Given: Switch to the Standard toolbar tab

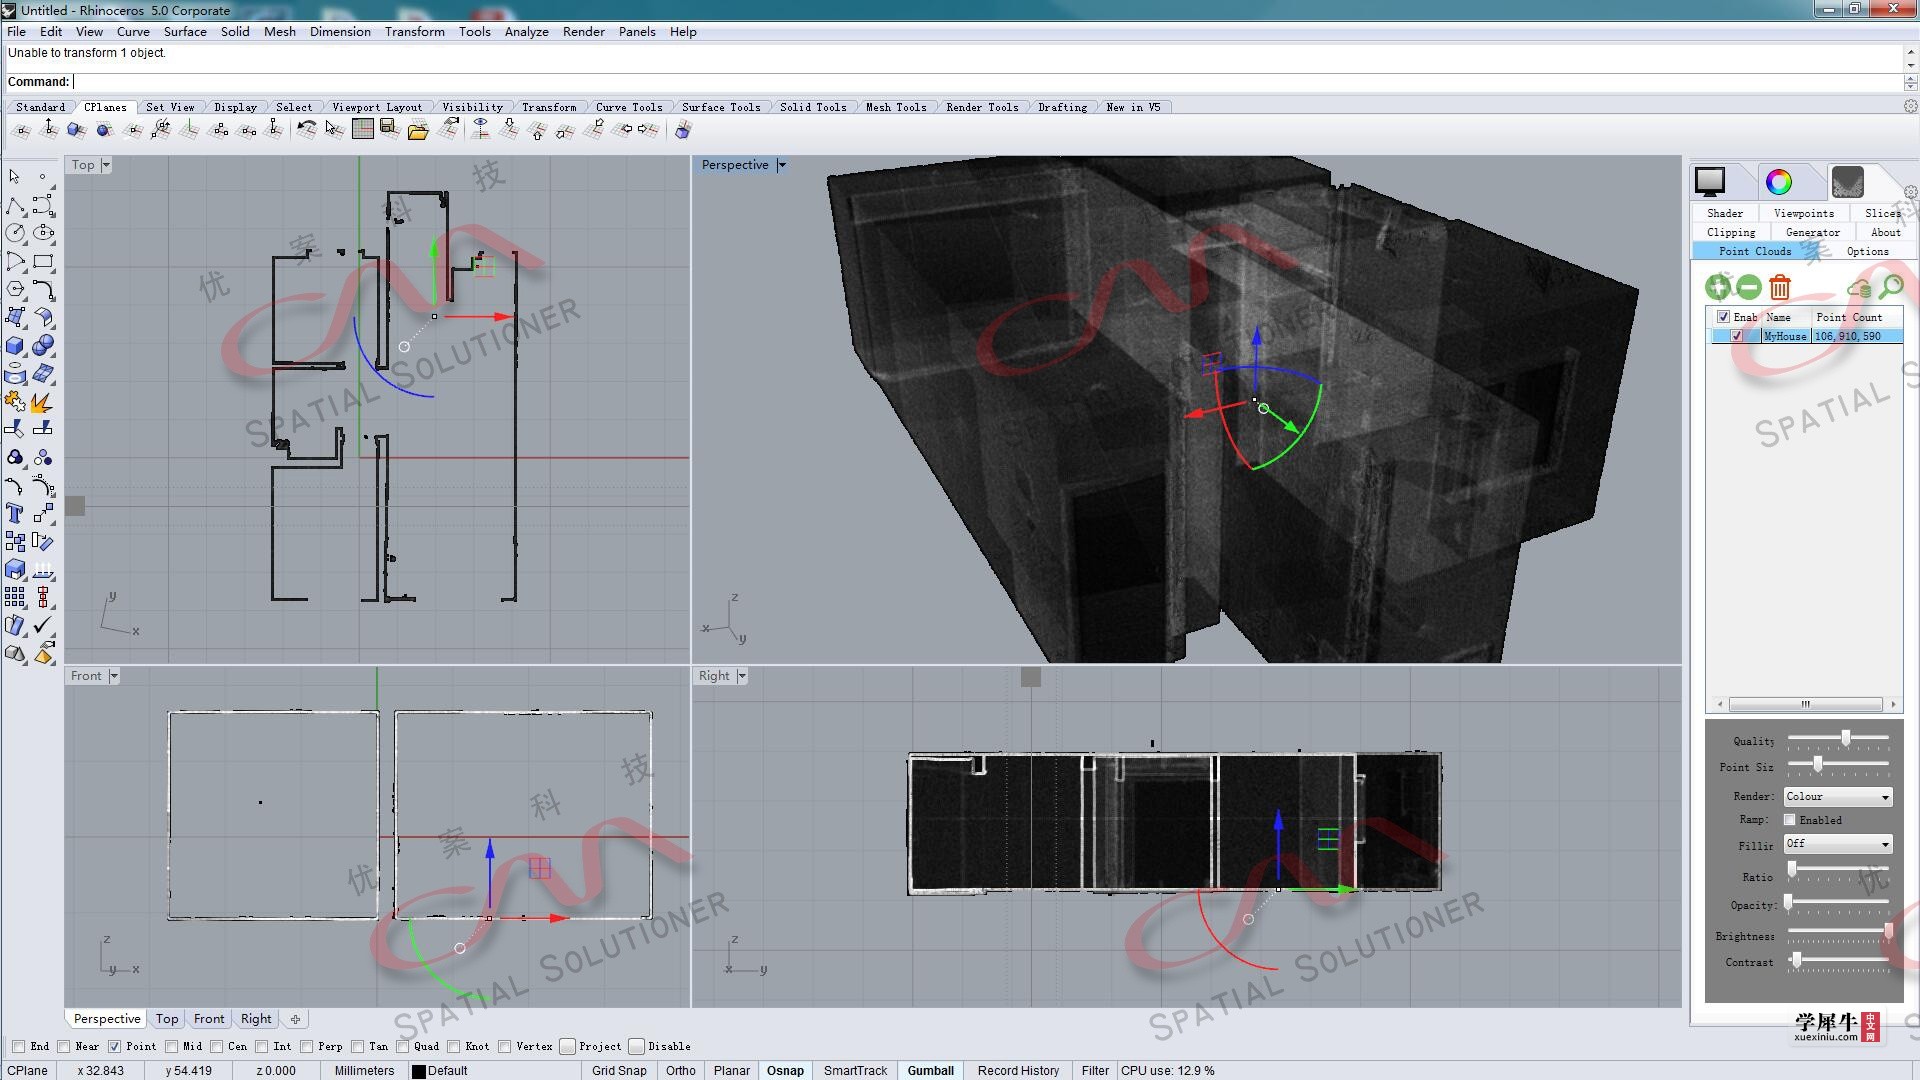Looking at the screenshot, I should click(41, 107).
